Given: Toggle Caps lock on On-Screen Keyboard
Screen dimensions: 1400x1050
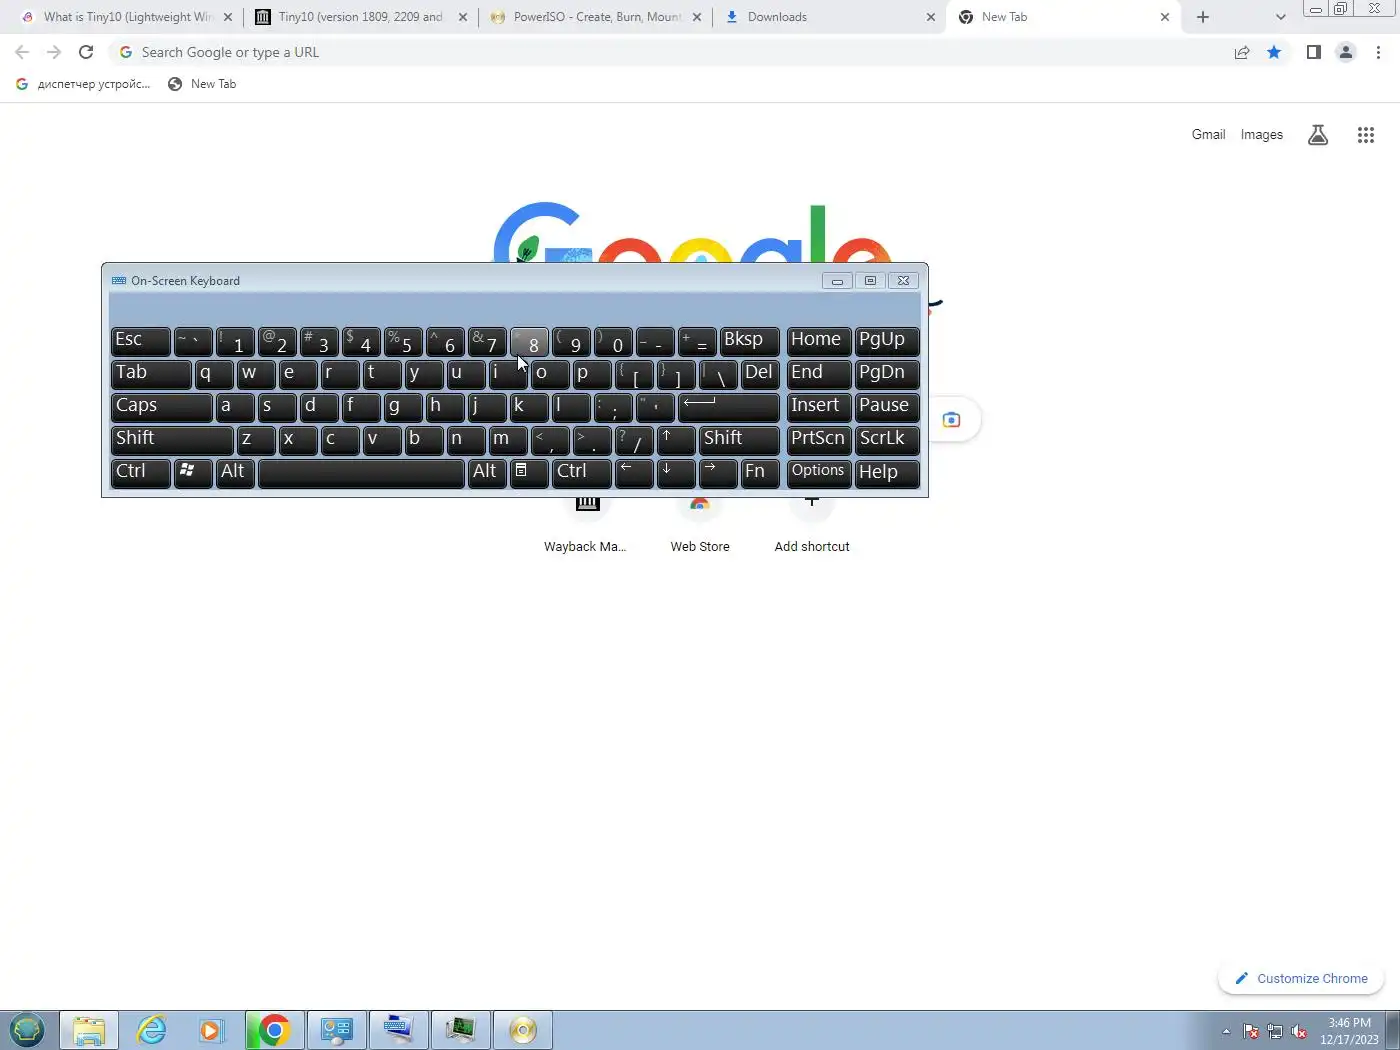Looking at the screenshot, I should 161,407.
